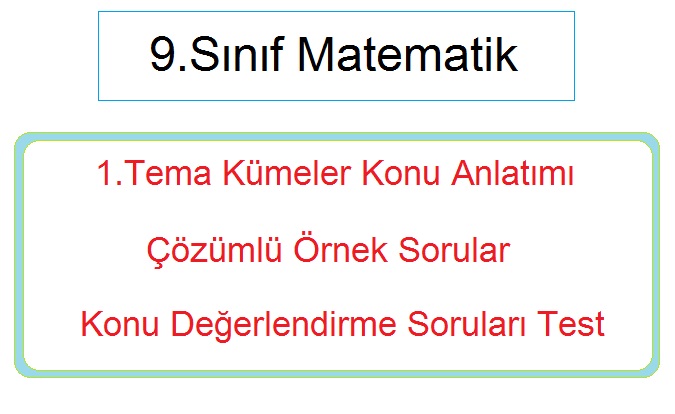Open the "Konu Değerlendirme Soruları Test" line
The width and height of the screenshot is (675, 414).
click(x=343, y=325)
